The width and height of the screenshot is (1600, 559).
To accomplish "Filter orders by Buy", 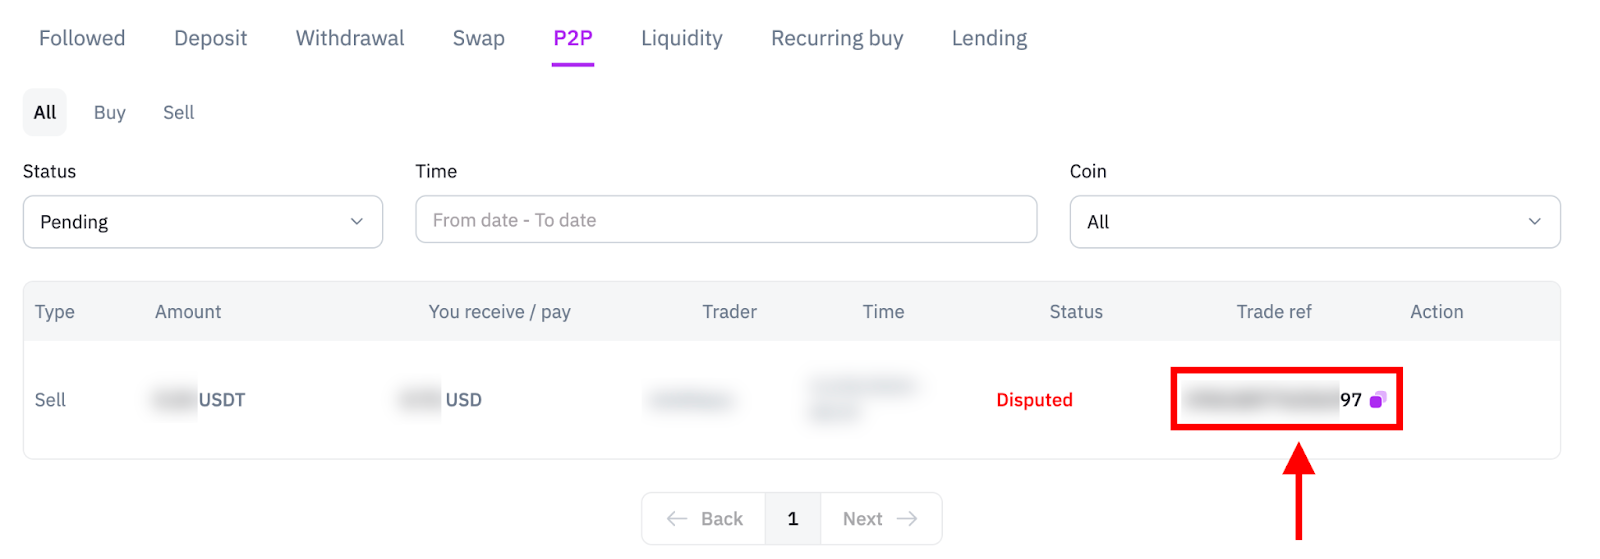I will click(x=110, y=112).
